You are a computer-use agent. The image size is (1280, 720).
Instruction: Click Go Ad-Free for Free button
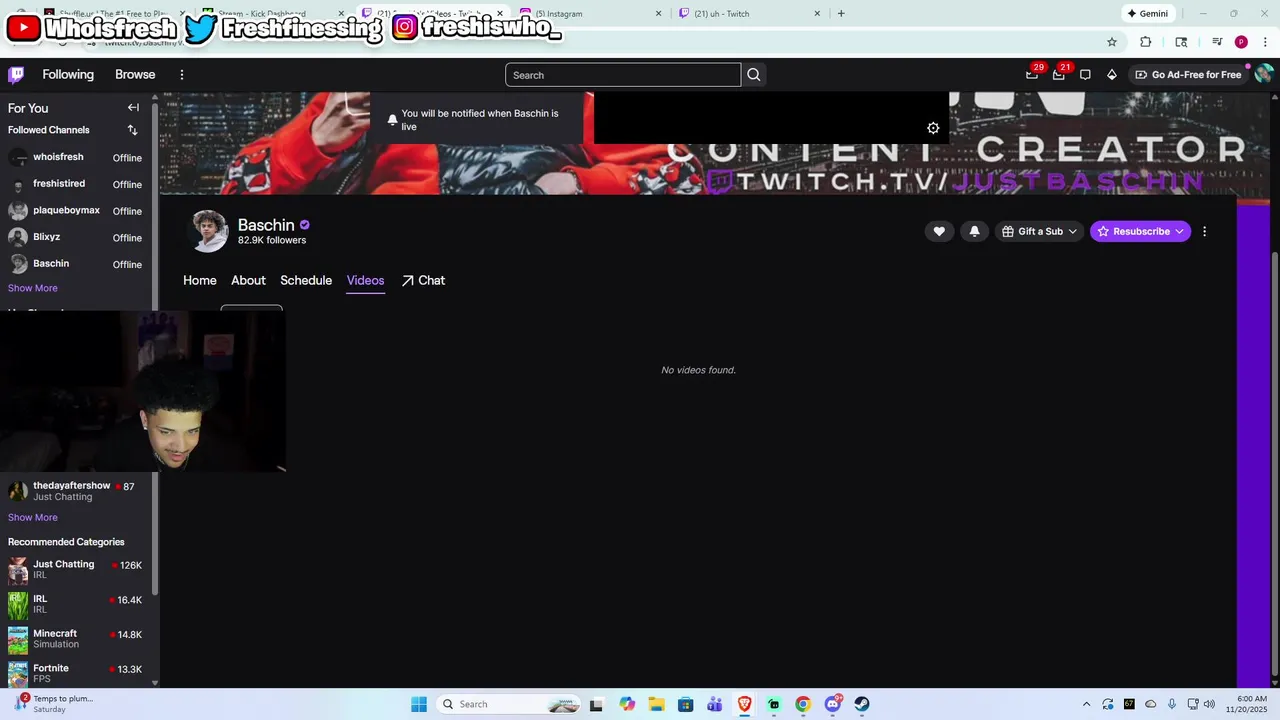coord(1188,75)
